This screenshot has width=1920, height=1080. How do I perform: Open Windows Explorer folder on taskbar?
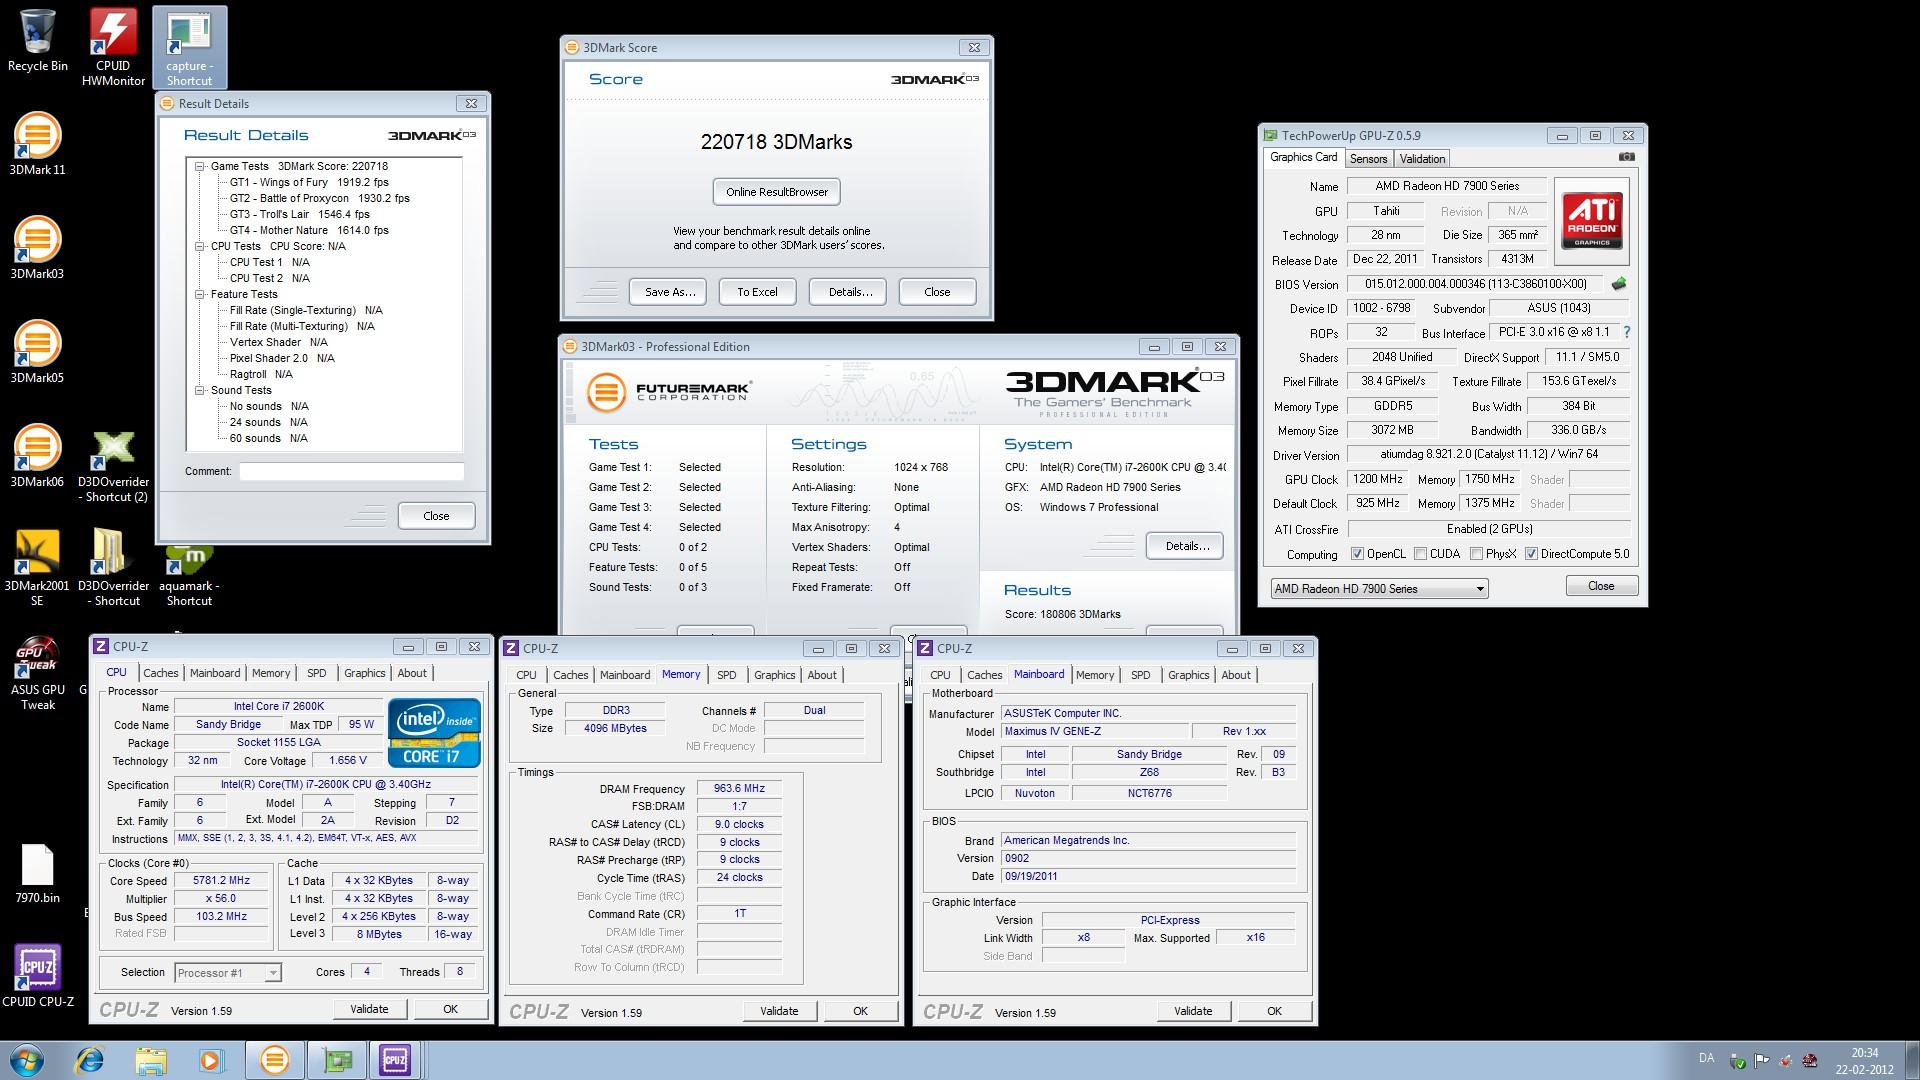(x=151, y=1060)
